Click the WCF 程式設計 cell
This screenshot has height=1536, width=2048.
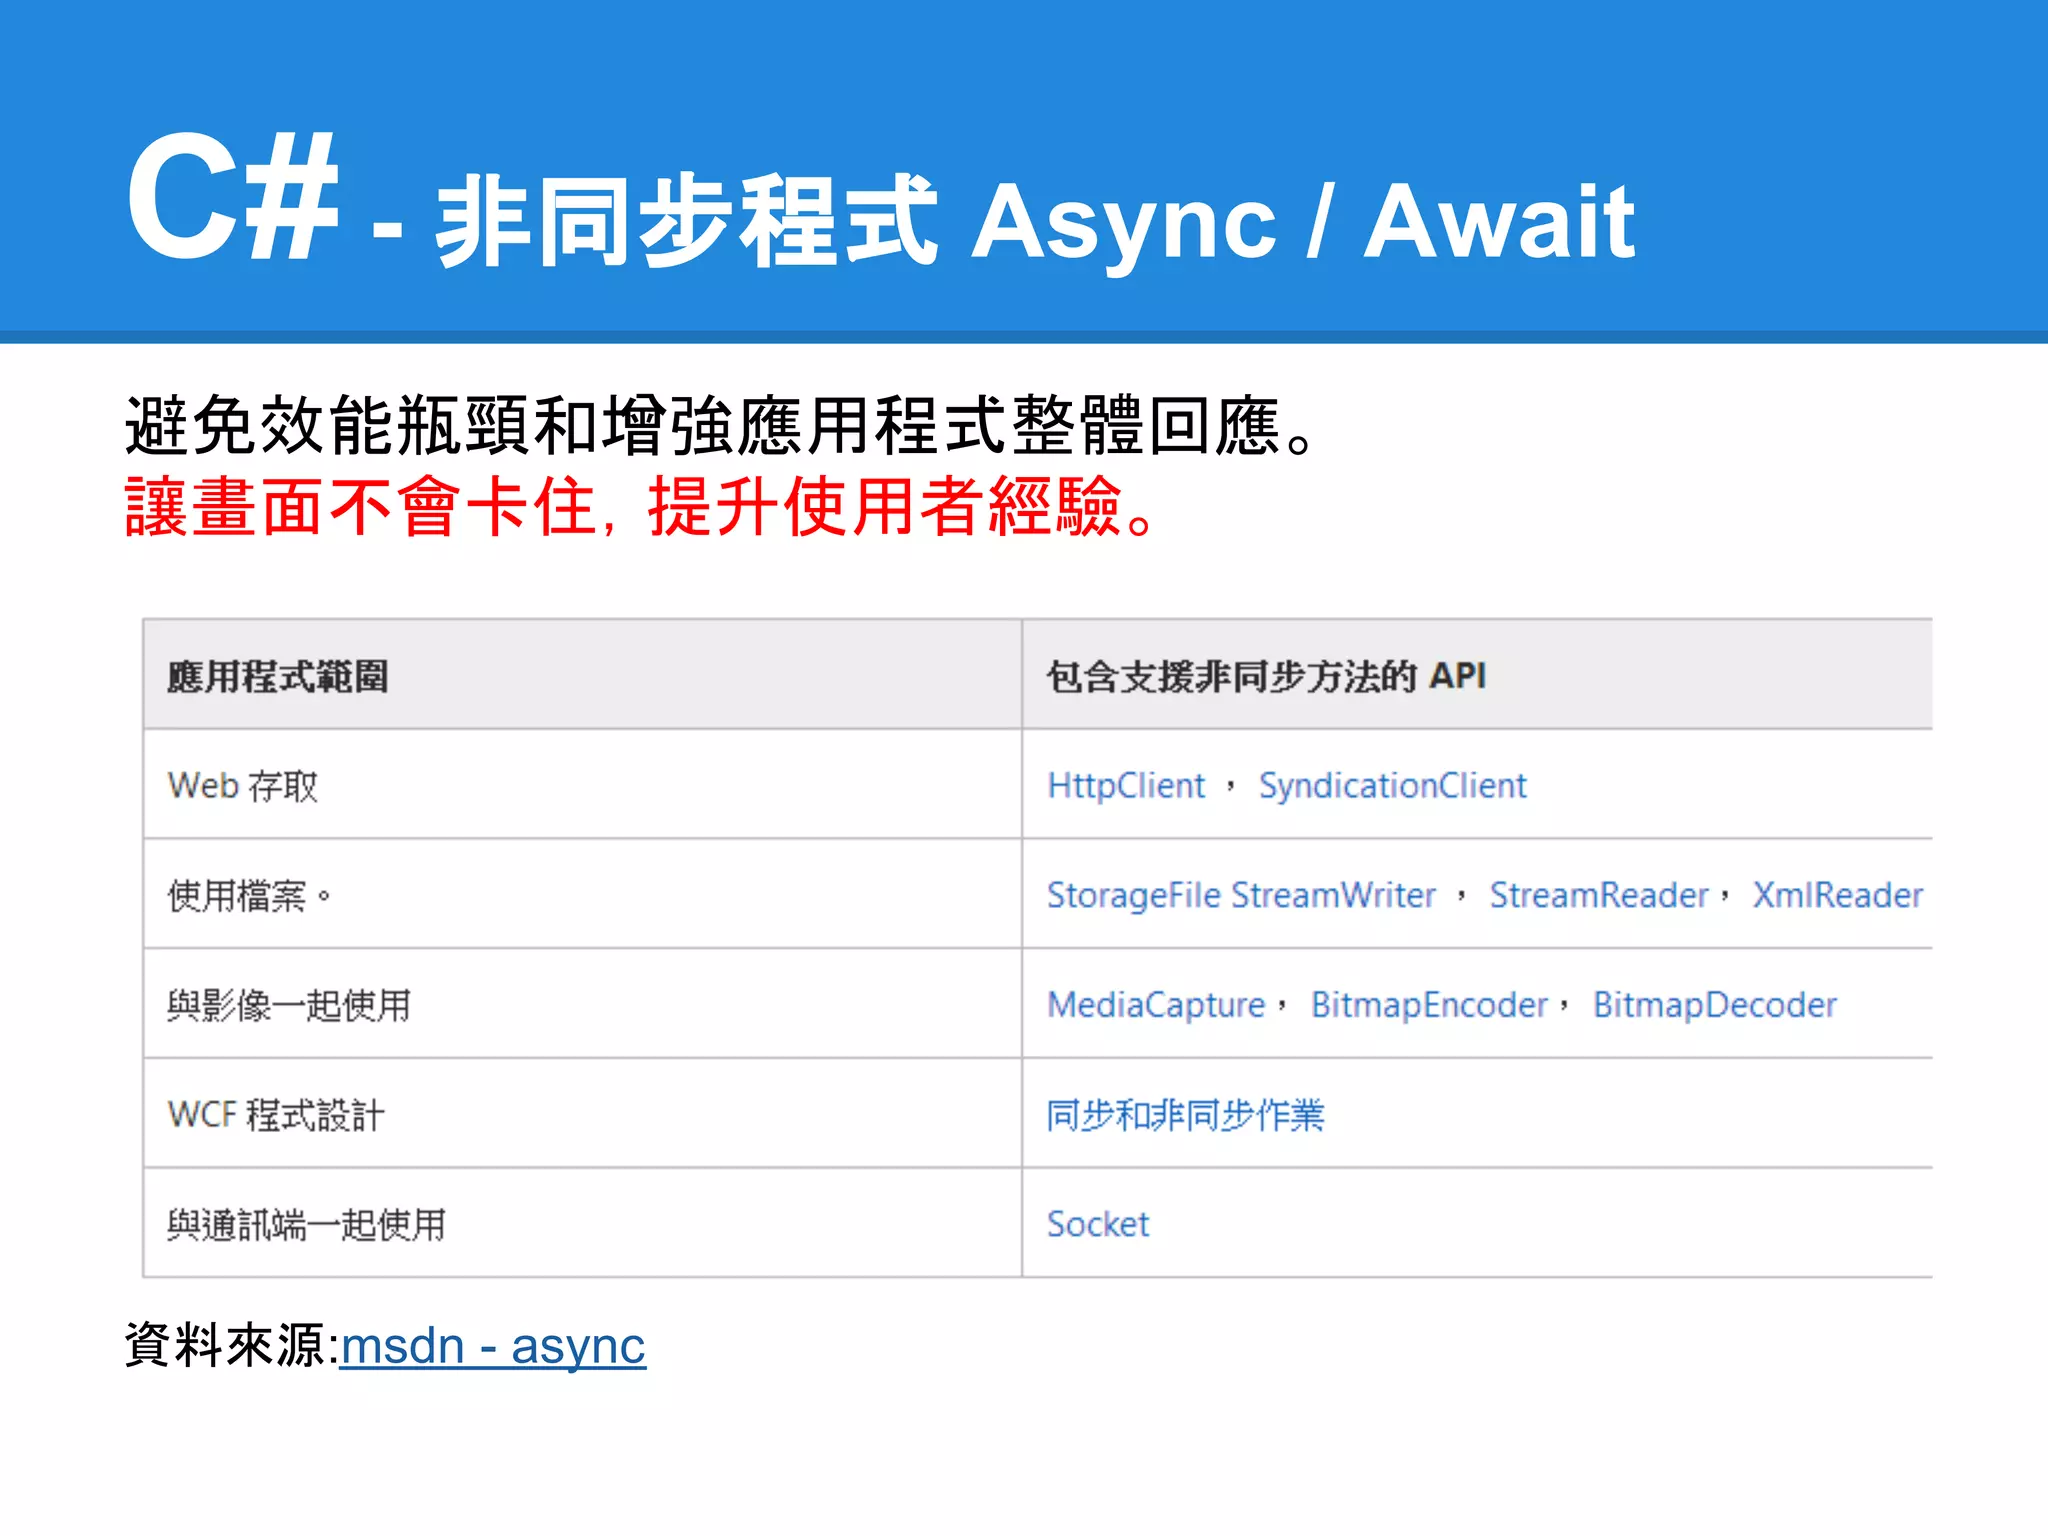click(x=582, y=1114)
